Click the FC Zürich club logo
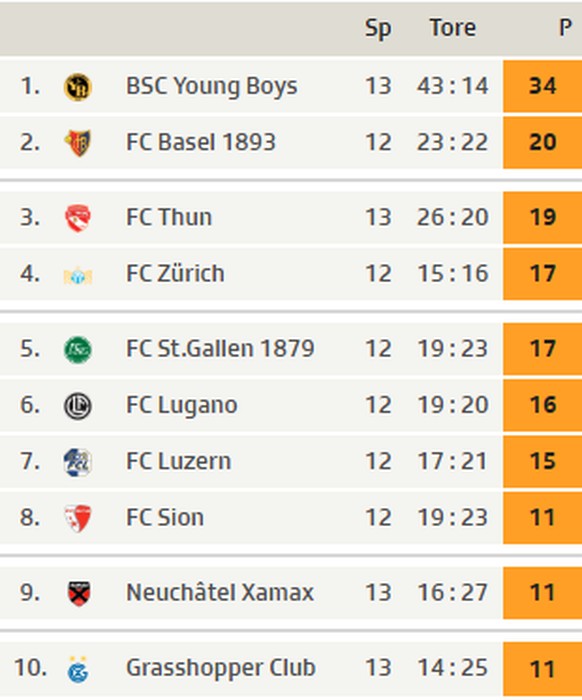This screenshot has height=700, width=582. [x=78, y=275]
